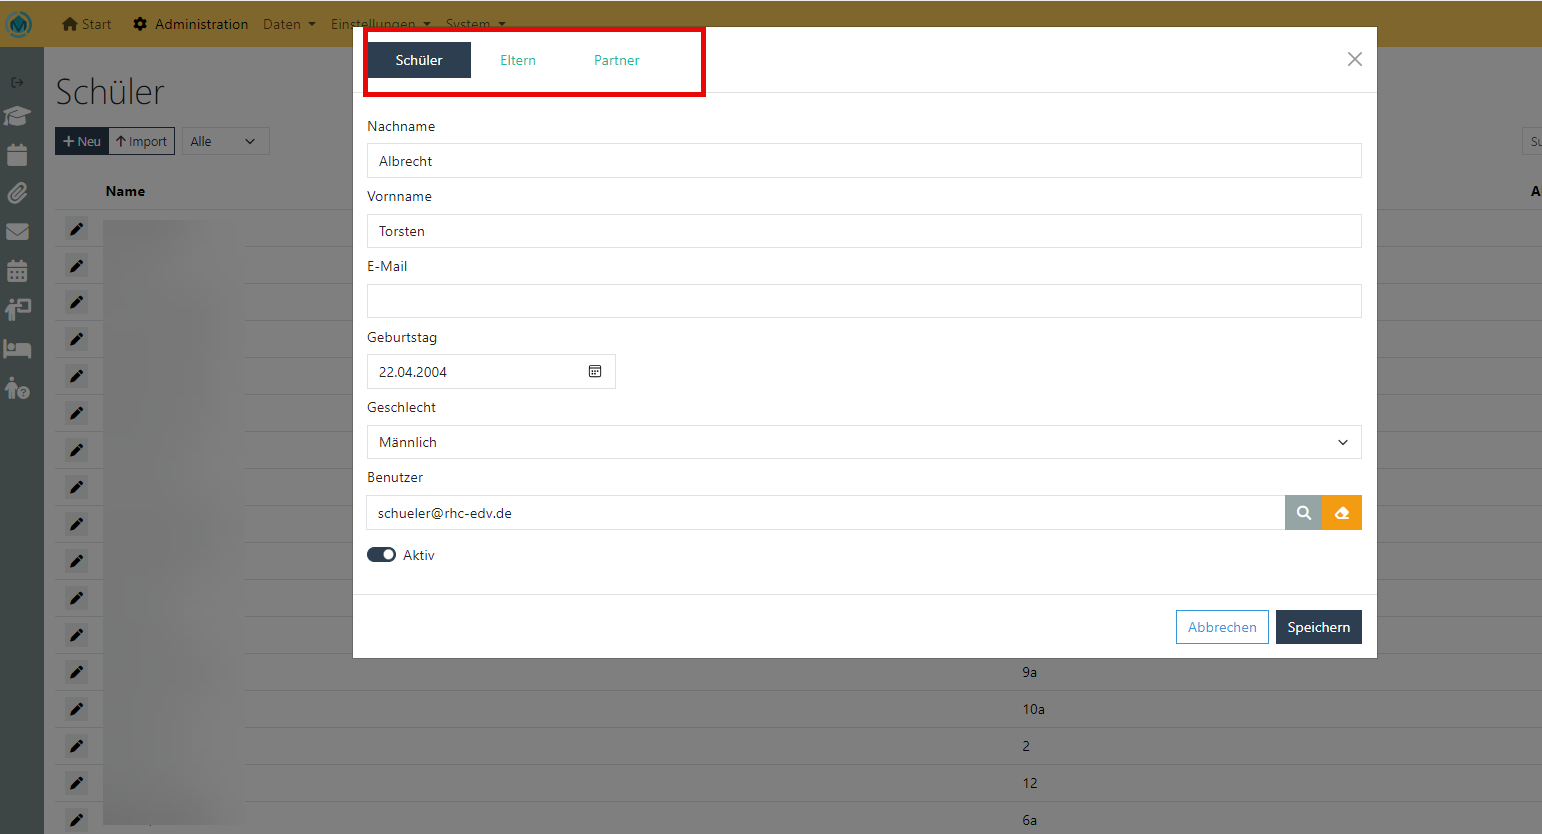Click the Neu button
This screenshot has width=1542, height=834.
(82, 141)
